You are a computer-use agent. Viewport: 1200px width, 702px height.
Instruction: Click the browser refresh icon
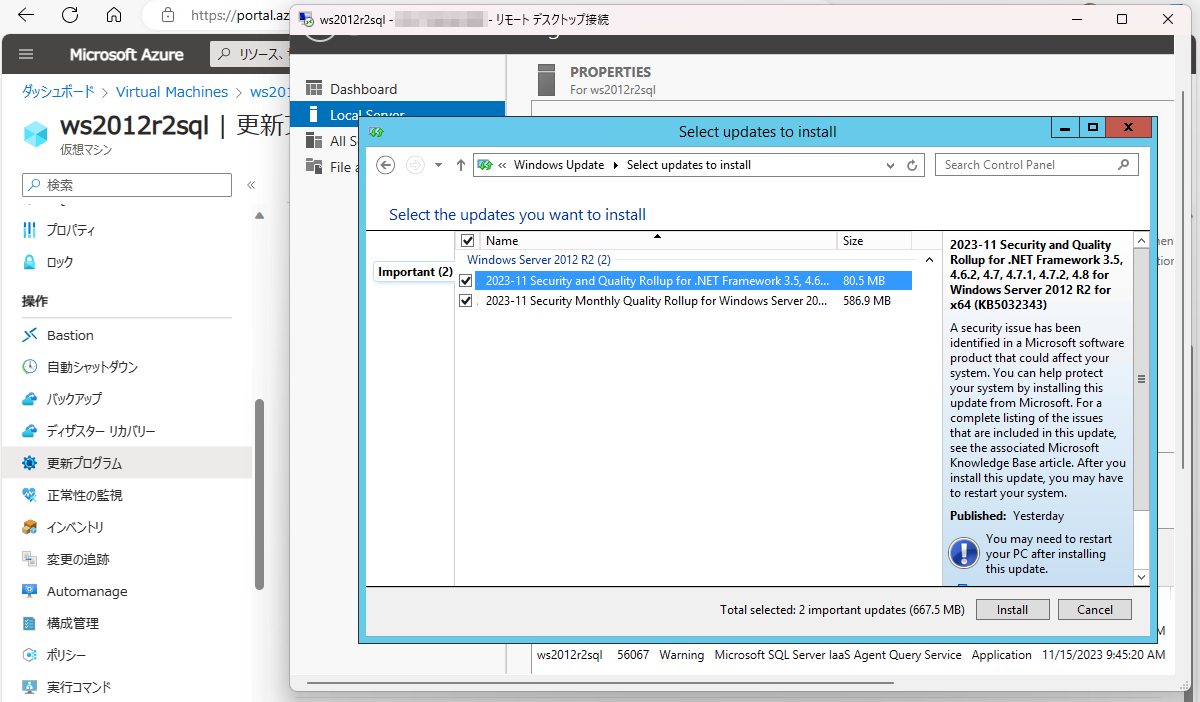[67, 15]
